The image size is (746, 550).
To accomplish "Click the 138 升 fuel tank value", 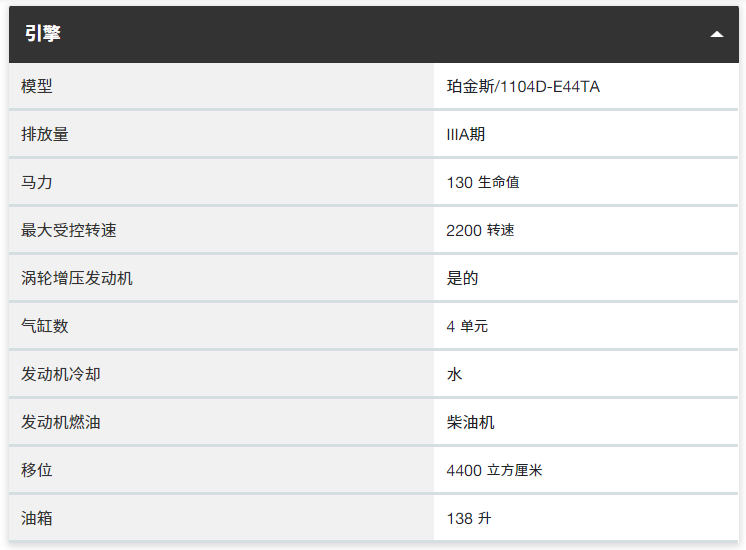I will 469,519.
